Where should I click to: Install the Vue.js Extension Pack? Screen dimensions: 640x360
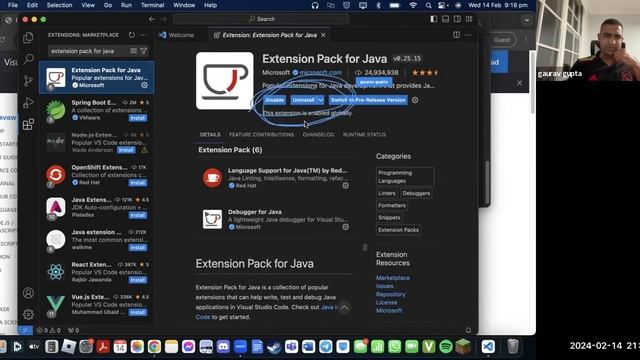[x=138, y=312]
